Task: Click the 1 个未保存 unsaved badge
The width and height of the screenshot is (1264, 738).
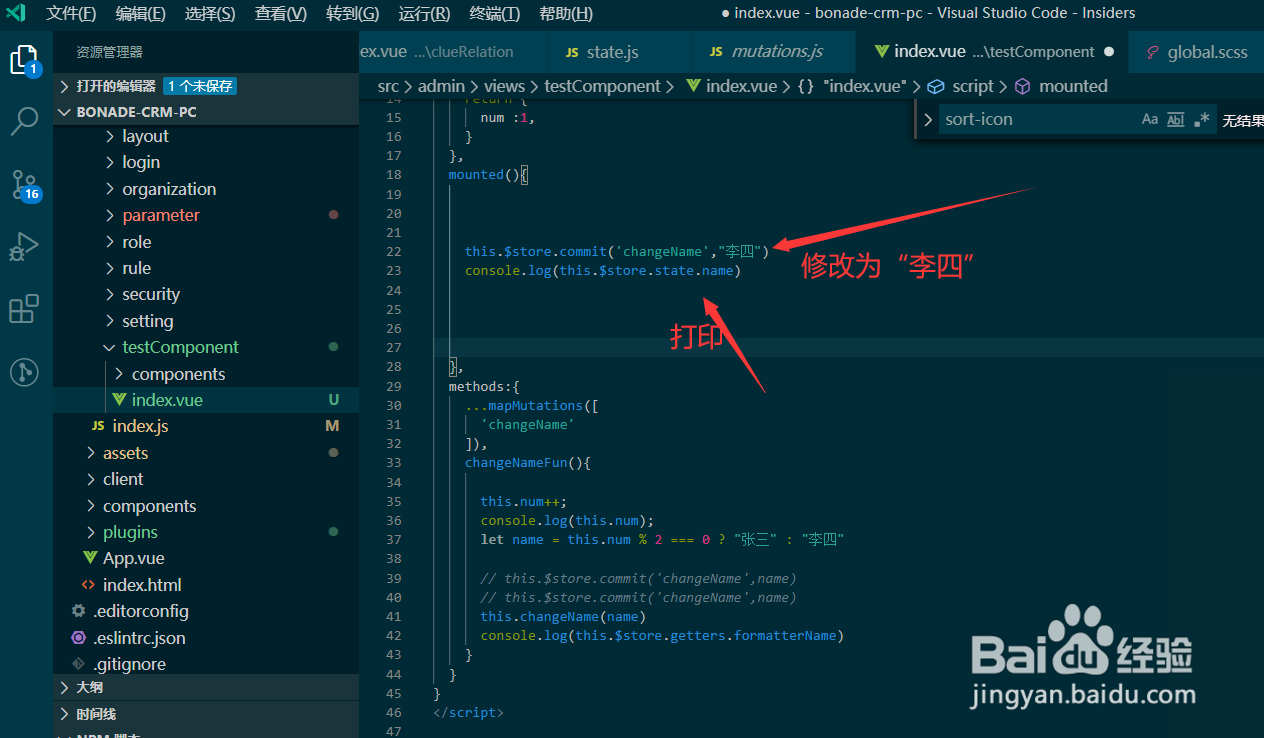Action: [200, 86]
